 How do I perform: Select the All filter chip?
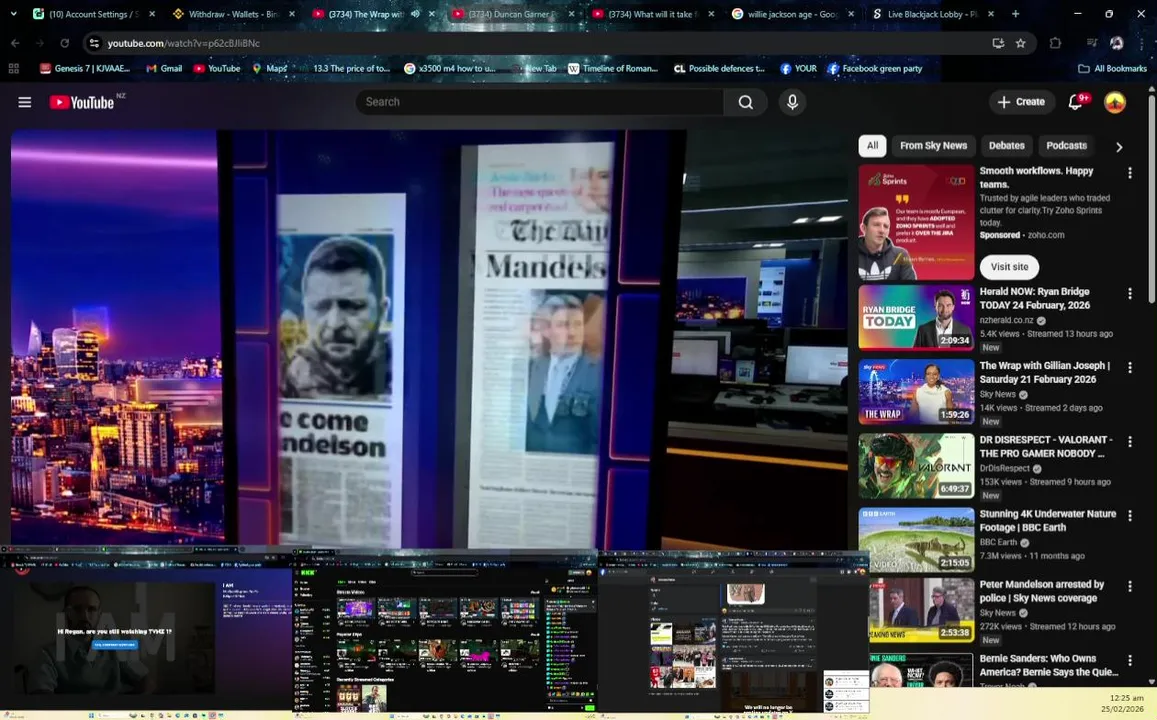(x=872, y=145)
